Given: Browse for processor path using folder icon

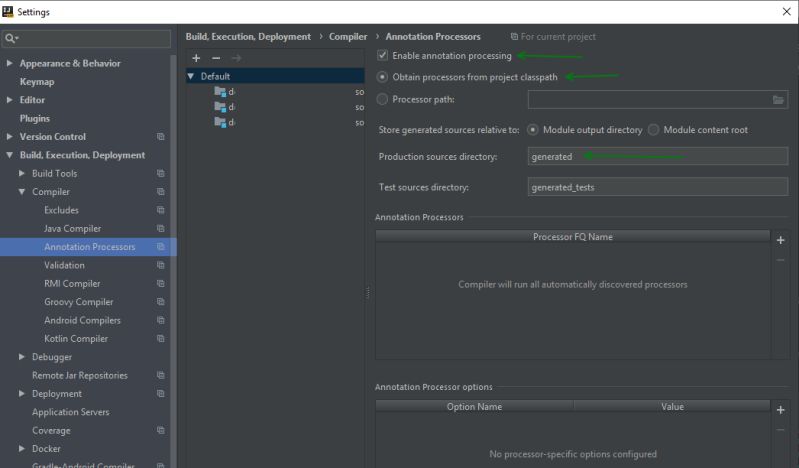Looking at the screenshot, I should 778,100.
